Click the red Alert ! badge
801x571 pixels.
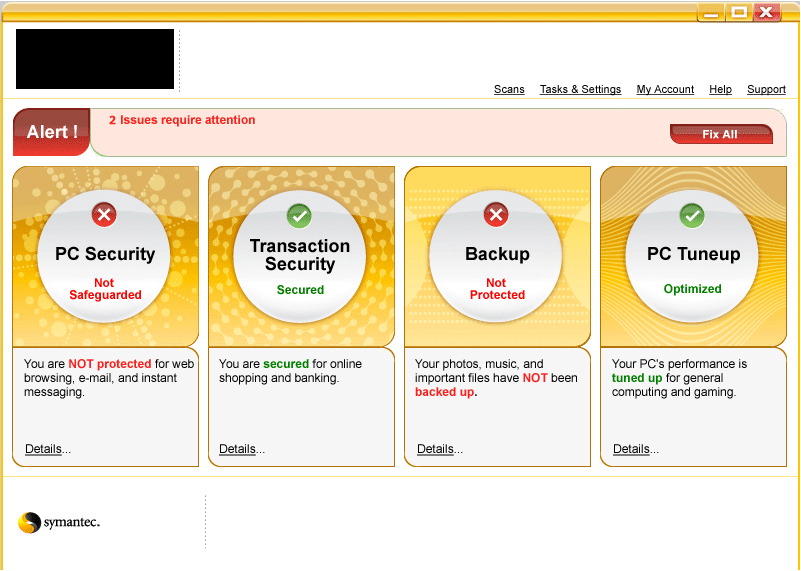coord(52,132)
